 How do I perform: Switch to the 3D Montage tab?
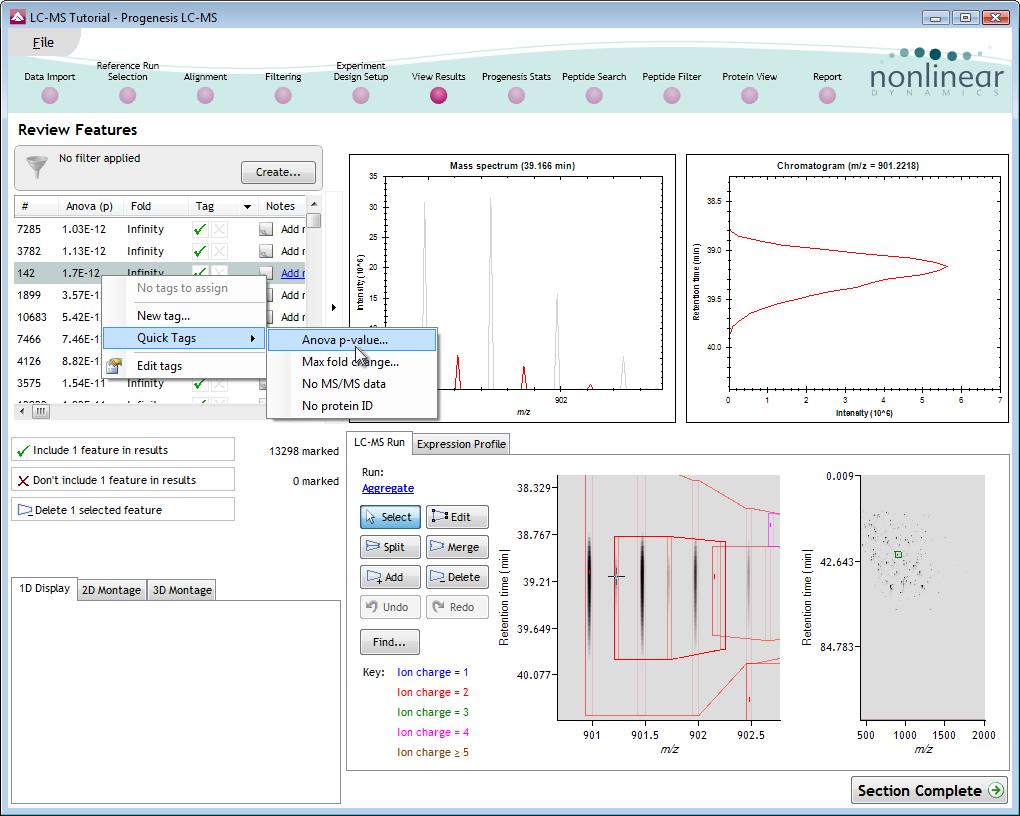tap(182, 590)
